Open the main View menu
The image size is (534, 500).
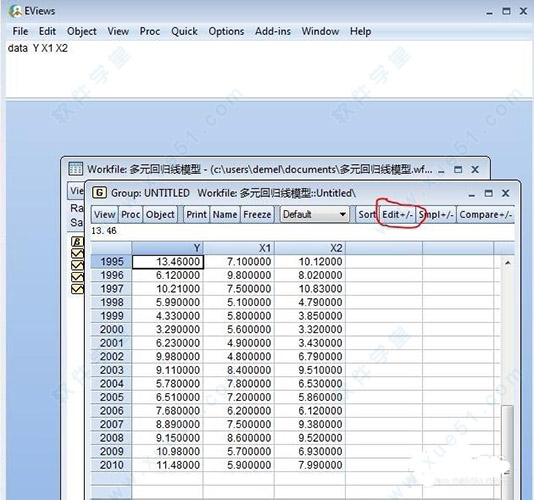pos(118,31)
